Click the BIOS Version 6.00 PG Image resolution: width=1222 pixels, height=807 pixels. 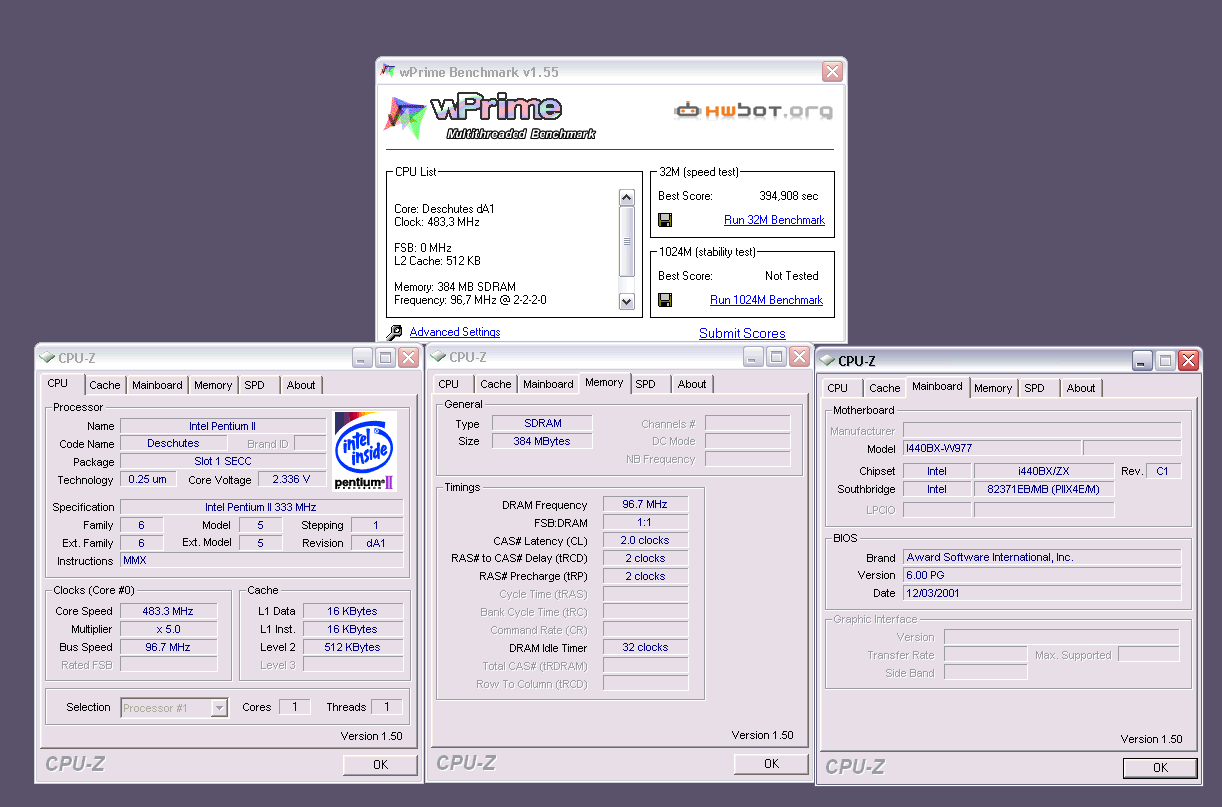1041,575
